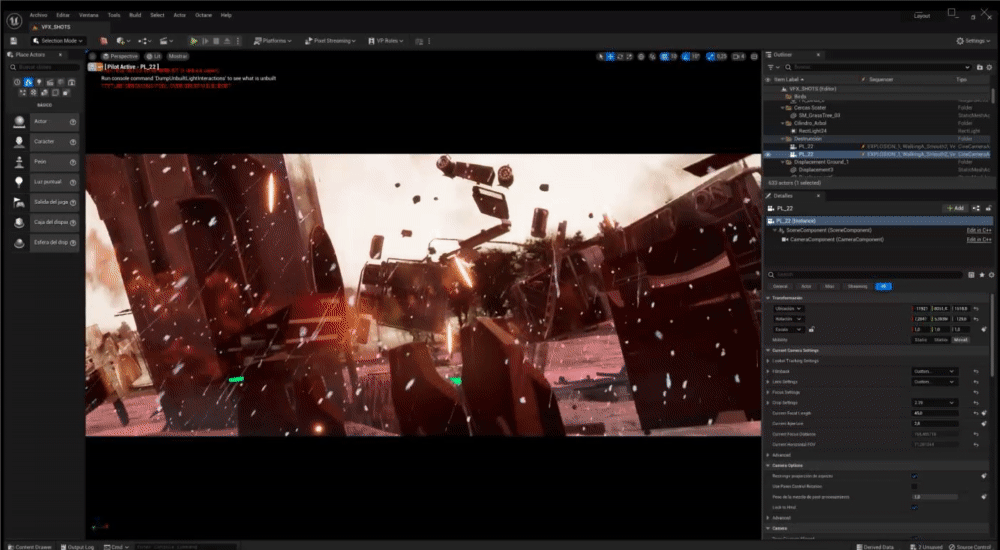
Task: Open help for Esfera del disparador
Action: pos(73,242)
